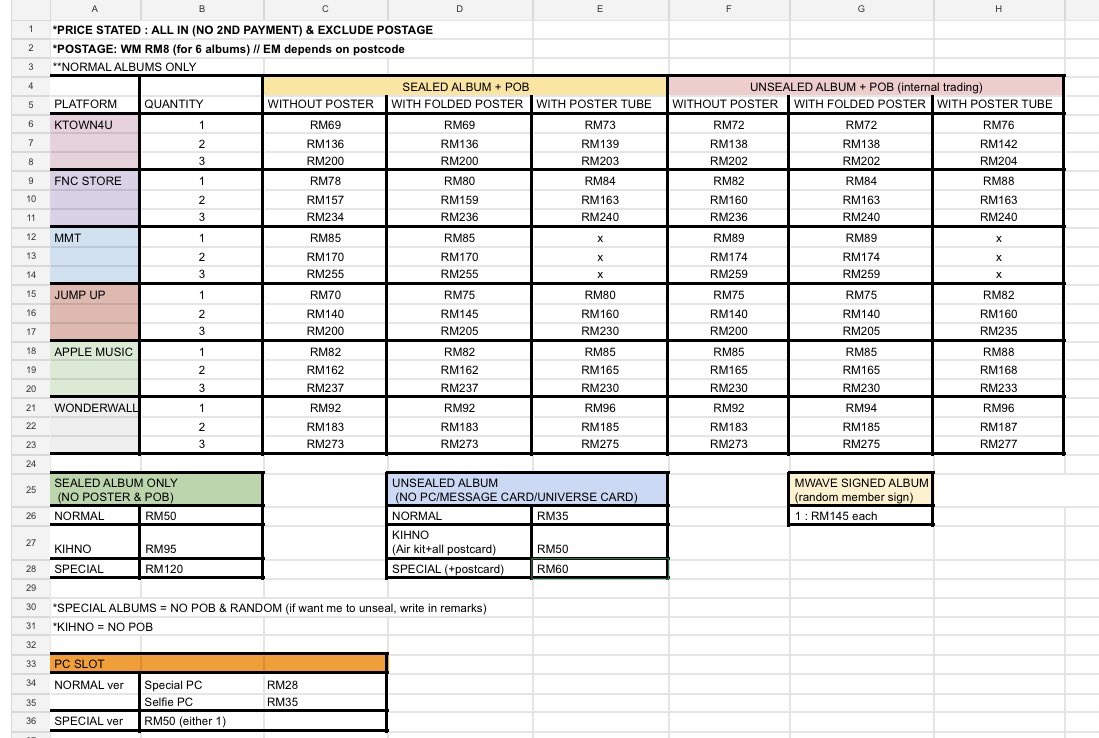Click the SPECIAL (+postcard) cell

[459, 569]
